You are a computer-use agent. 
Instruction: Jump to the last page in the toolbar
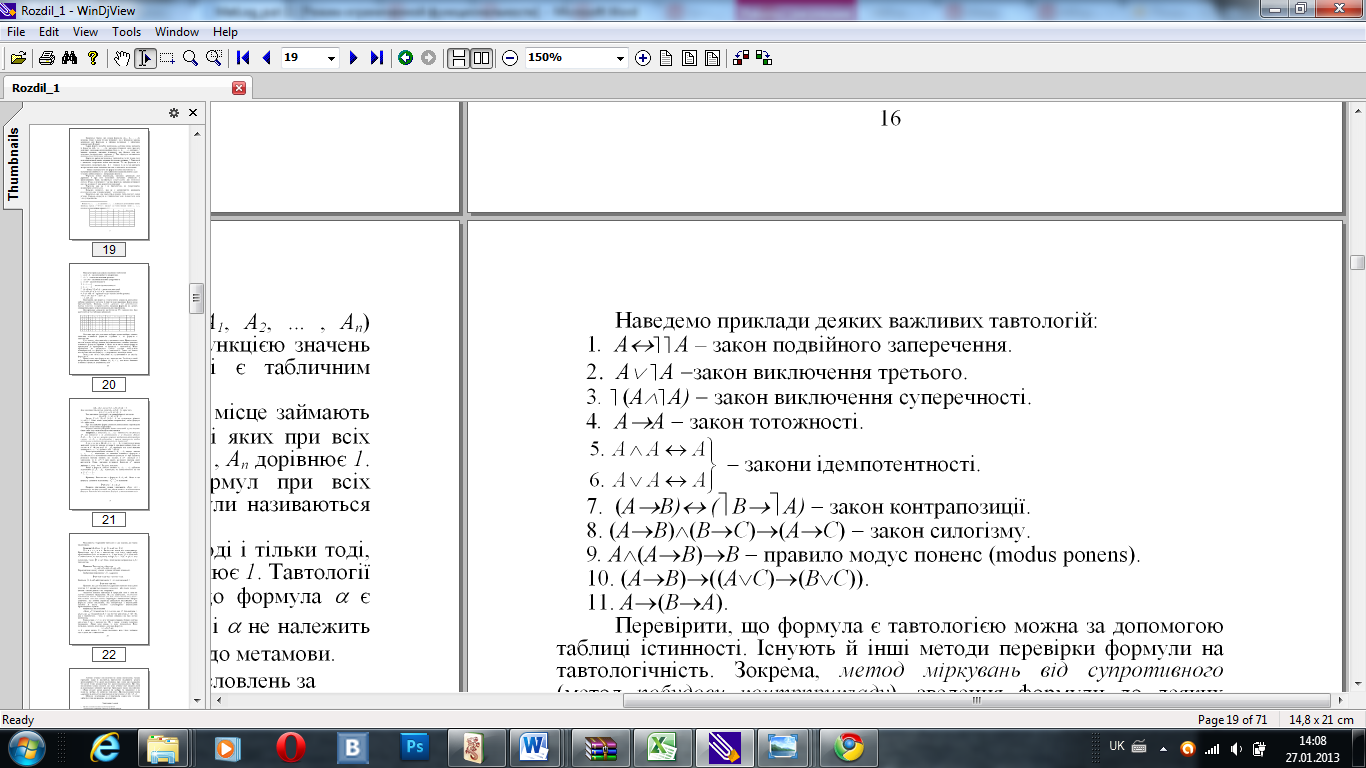(x=376, y=58)
